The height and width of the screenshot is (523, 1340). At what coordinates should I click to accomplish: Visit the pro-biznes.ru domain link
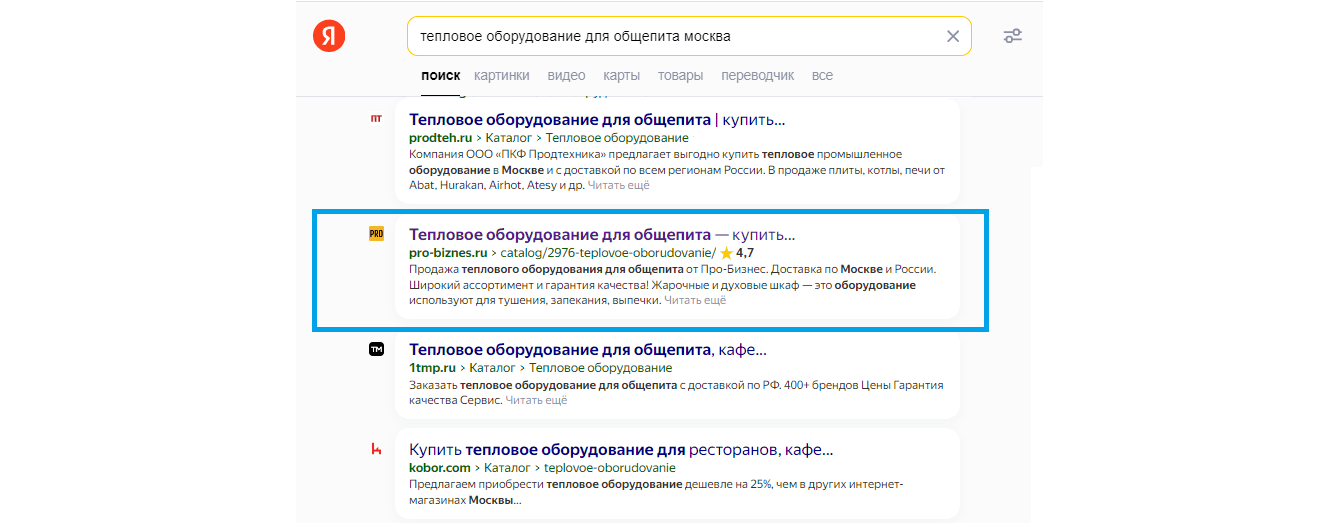(448, 253)
